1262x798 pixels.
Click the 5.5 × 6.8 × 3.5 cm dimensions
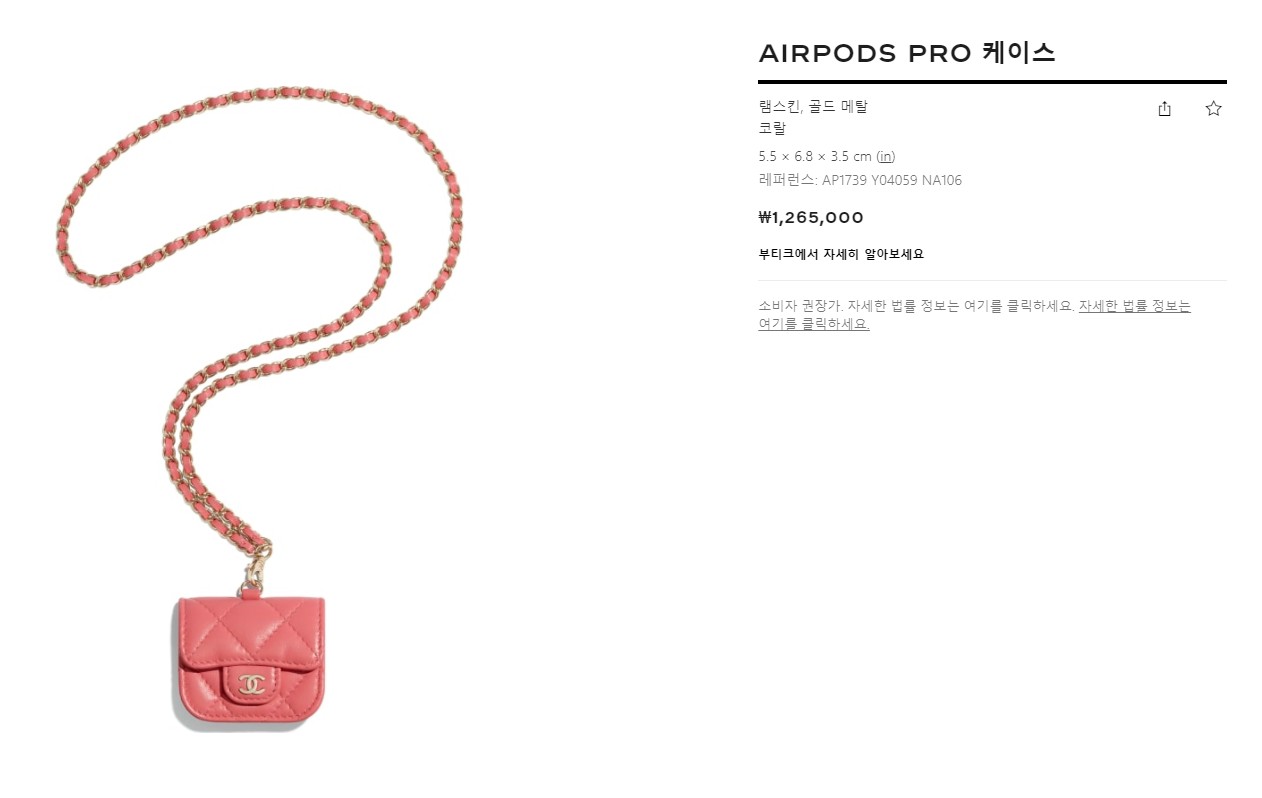click(x=815, y=156)
